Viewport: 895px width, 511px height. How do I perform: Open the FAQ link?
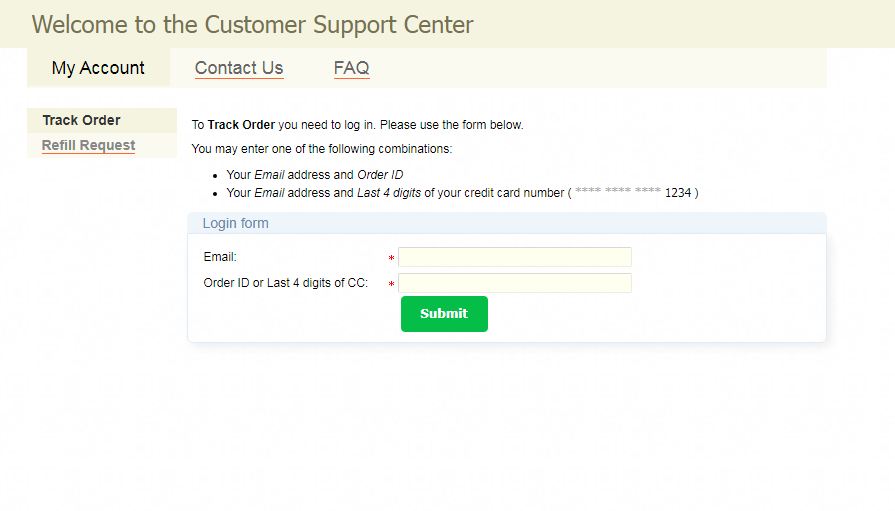pyautogui.click(x=352, y=68)
